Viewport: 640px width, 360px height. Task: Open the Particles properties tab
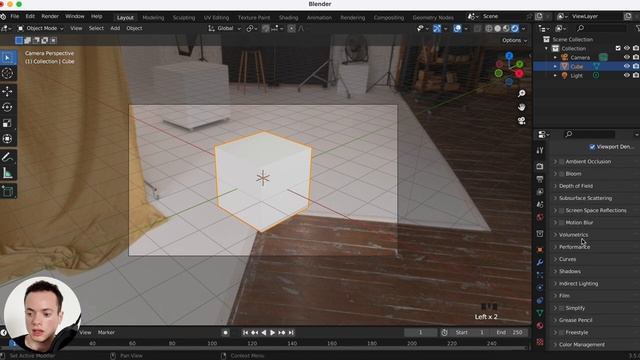click(540, 275)
